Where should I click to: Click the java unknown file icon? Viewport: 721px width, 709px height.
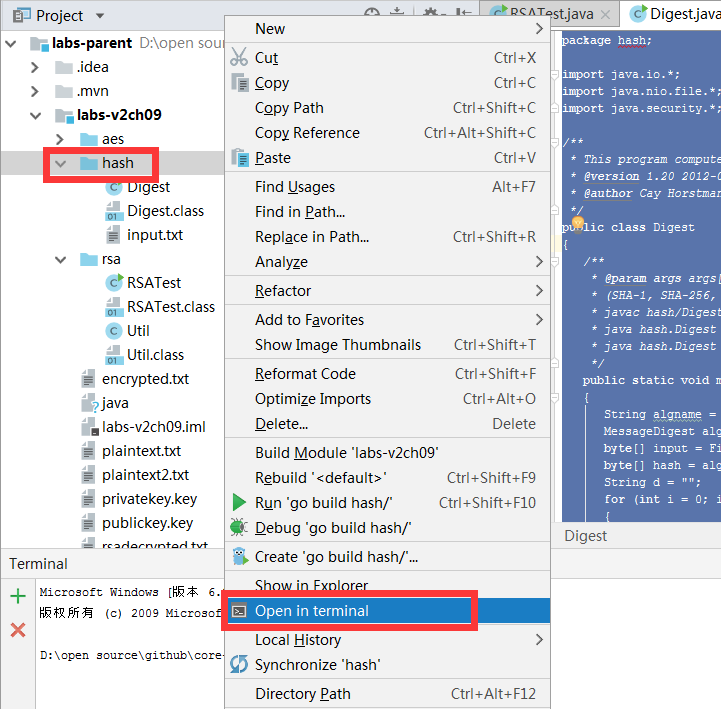[x=89, y=403]
